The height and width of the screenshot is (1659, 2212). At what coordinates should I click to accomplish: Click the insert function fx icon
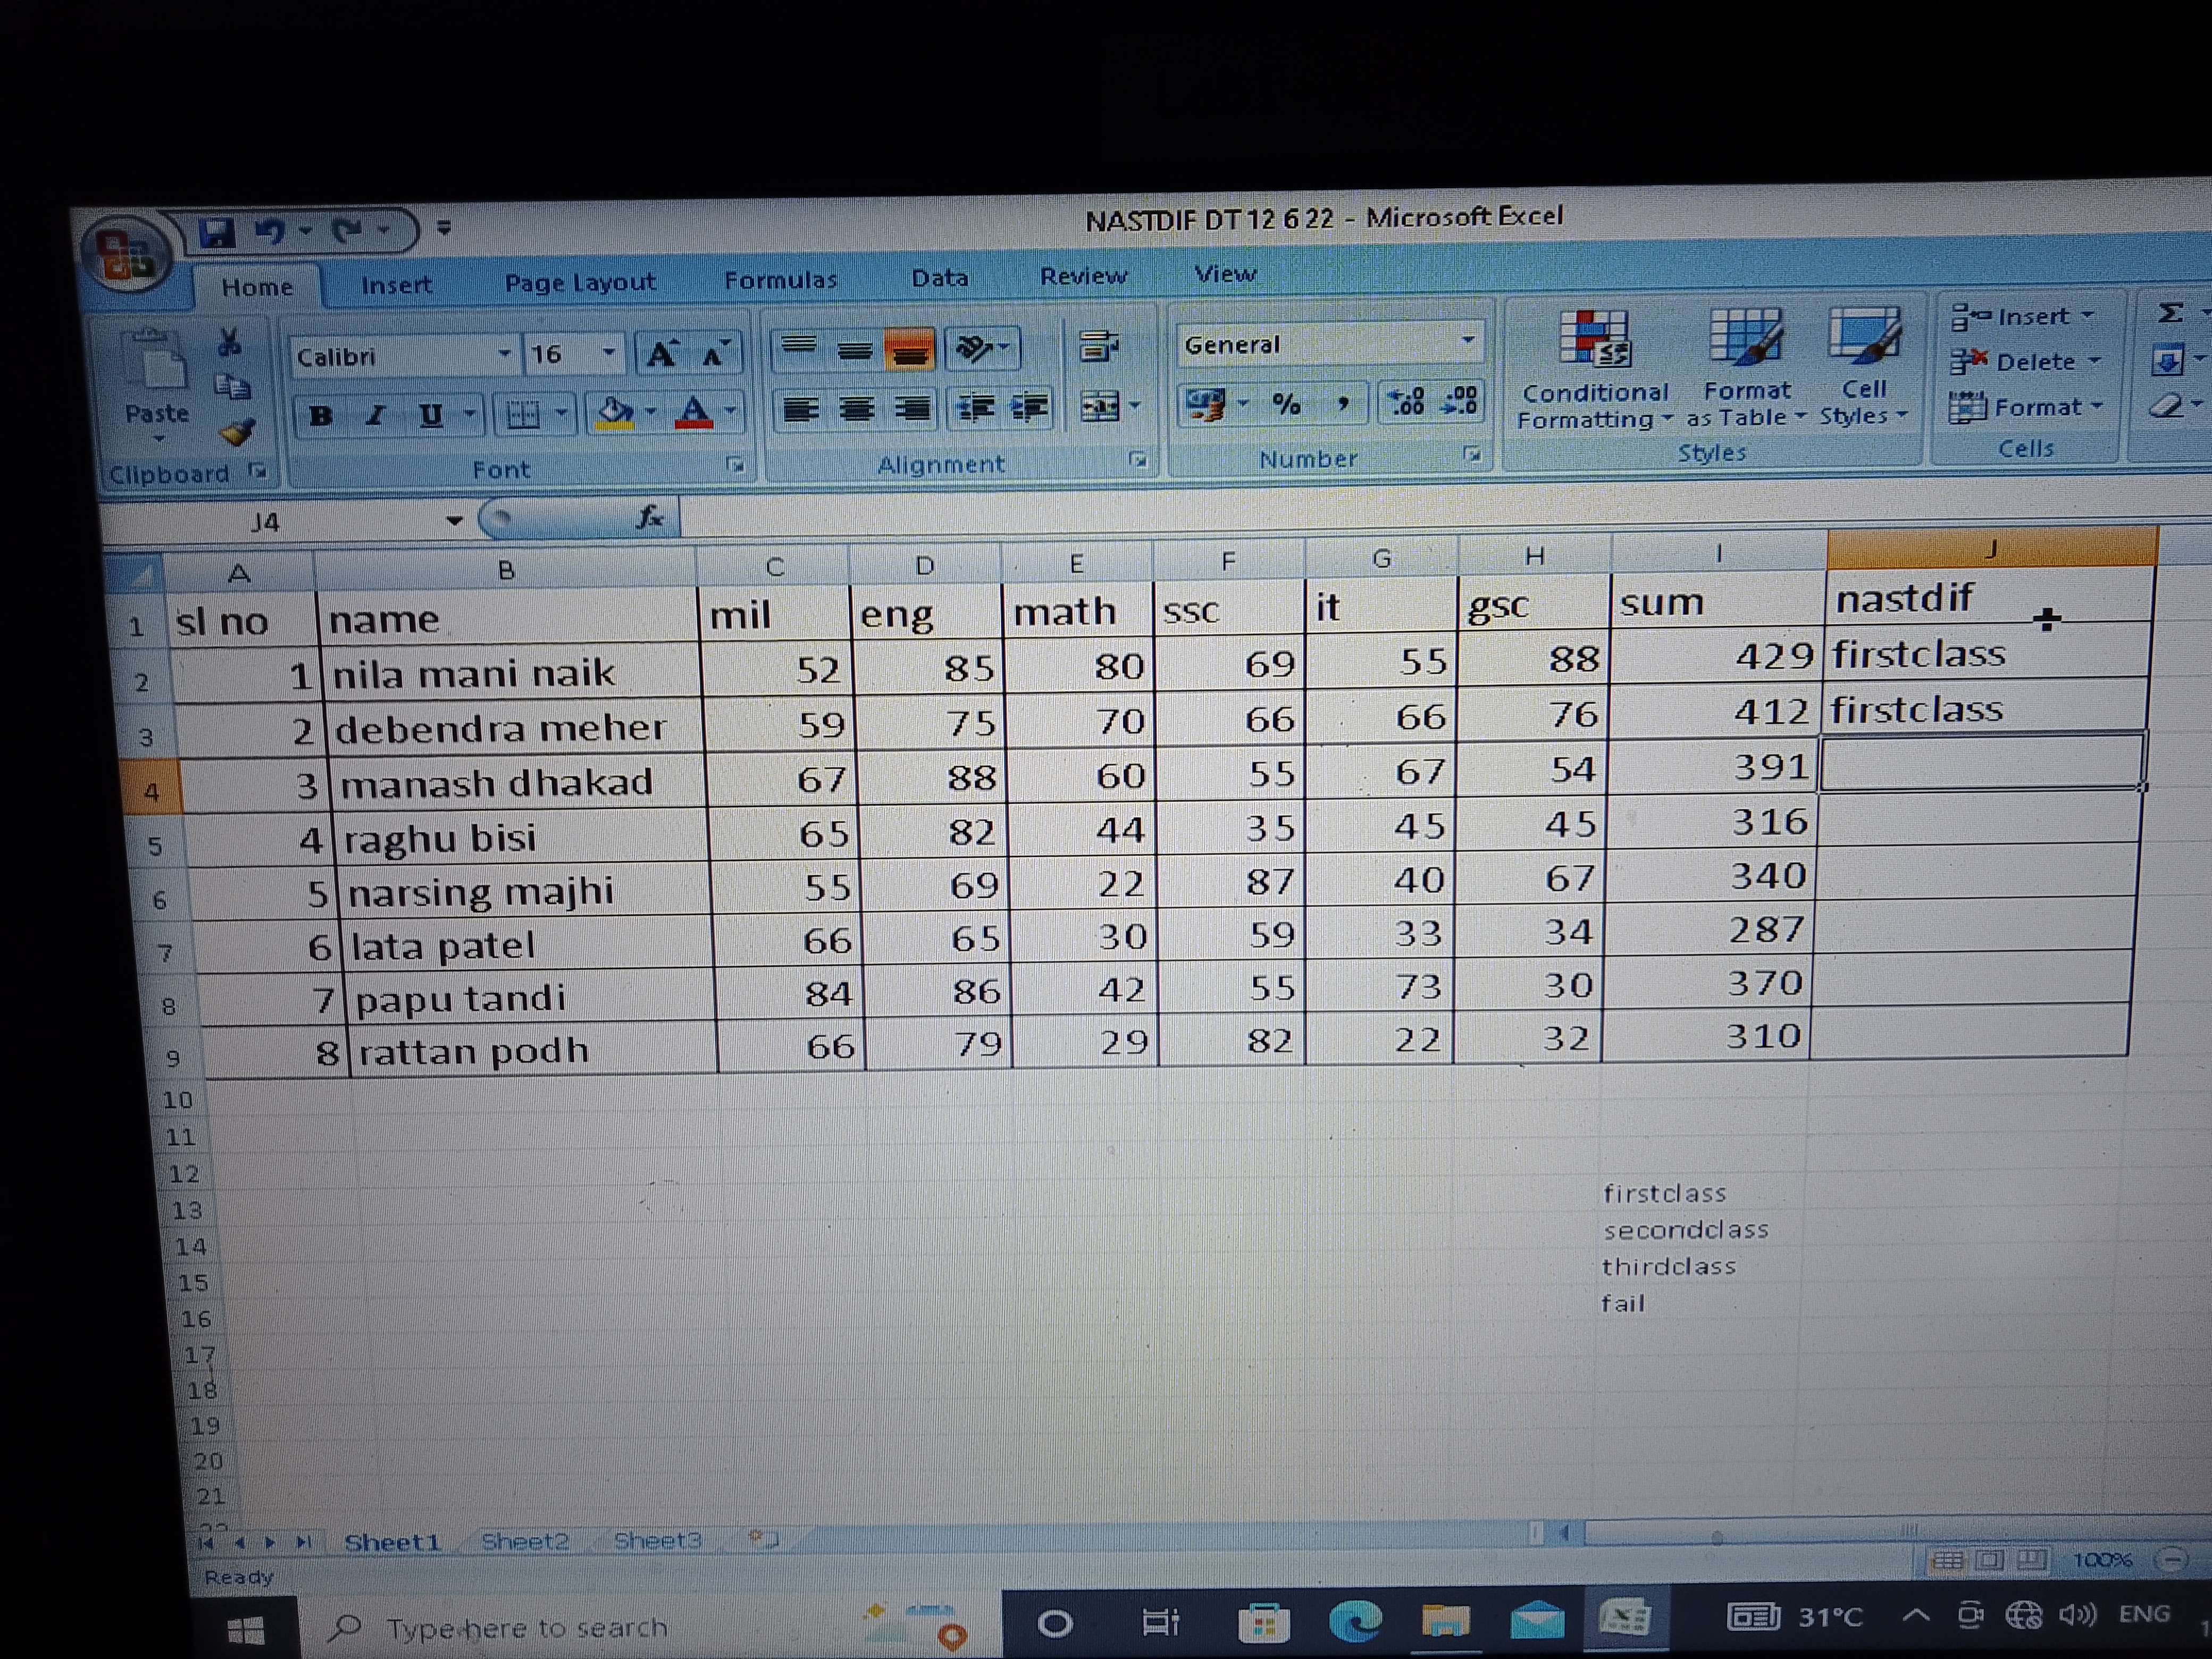click(x=650, y=517)
